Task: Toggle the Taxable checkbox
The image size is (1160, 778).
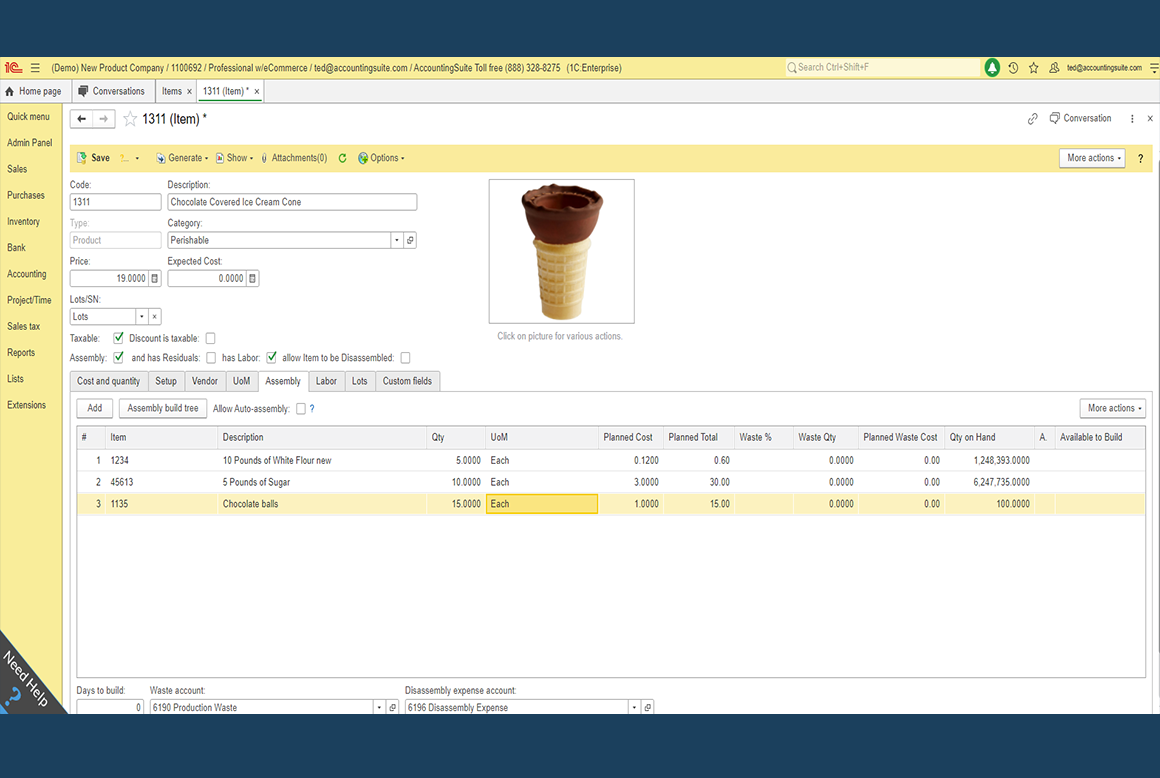Action: click(x=118, y=338)
